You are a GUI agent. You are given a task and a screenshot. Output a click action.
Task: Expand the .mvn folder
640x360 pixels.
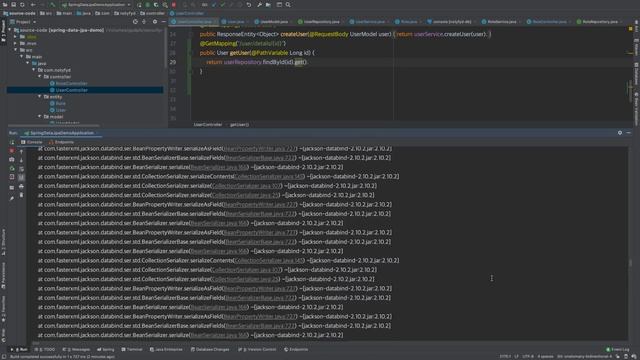coord(16,43)
